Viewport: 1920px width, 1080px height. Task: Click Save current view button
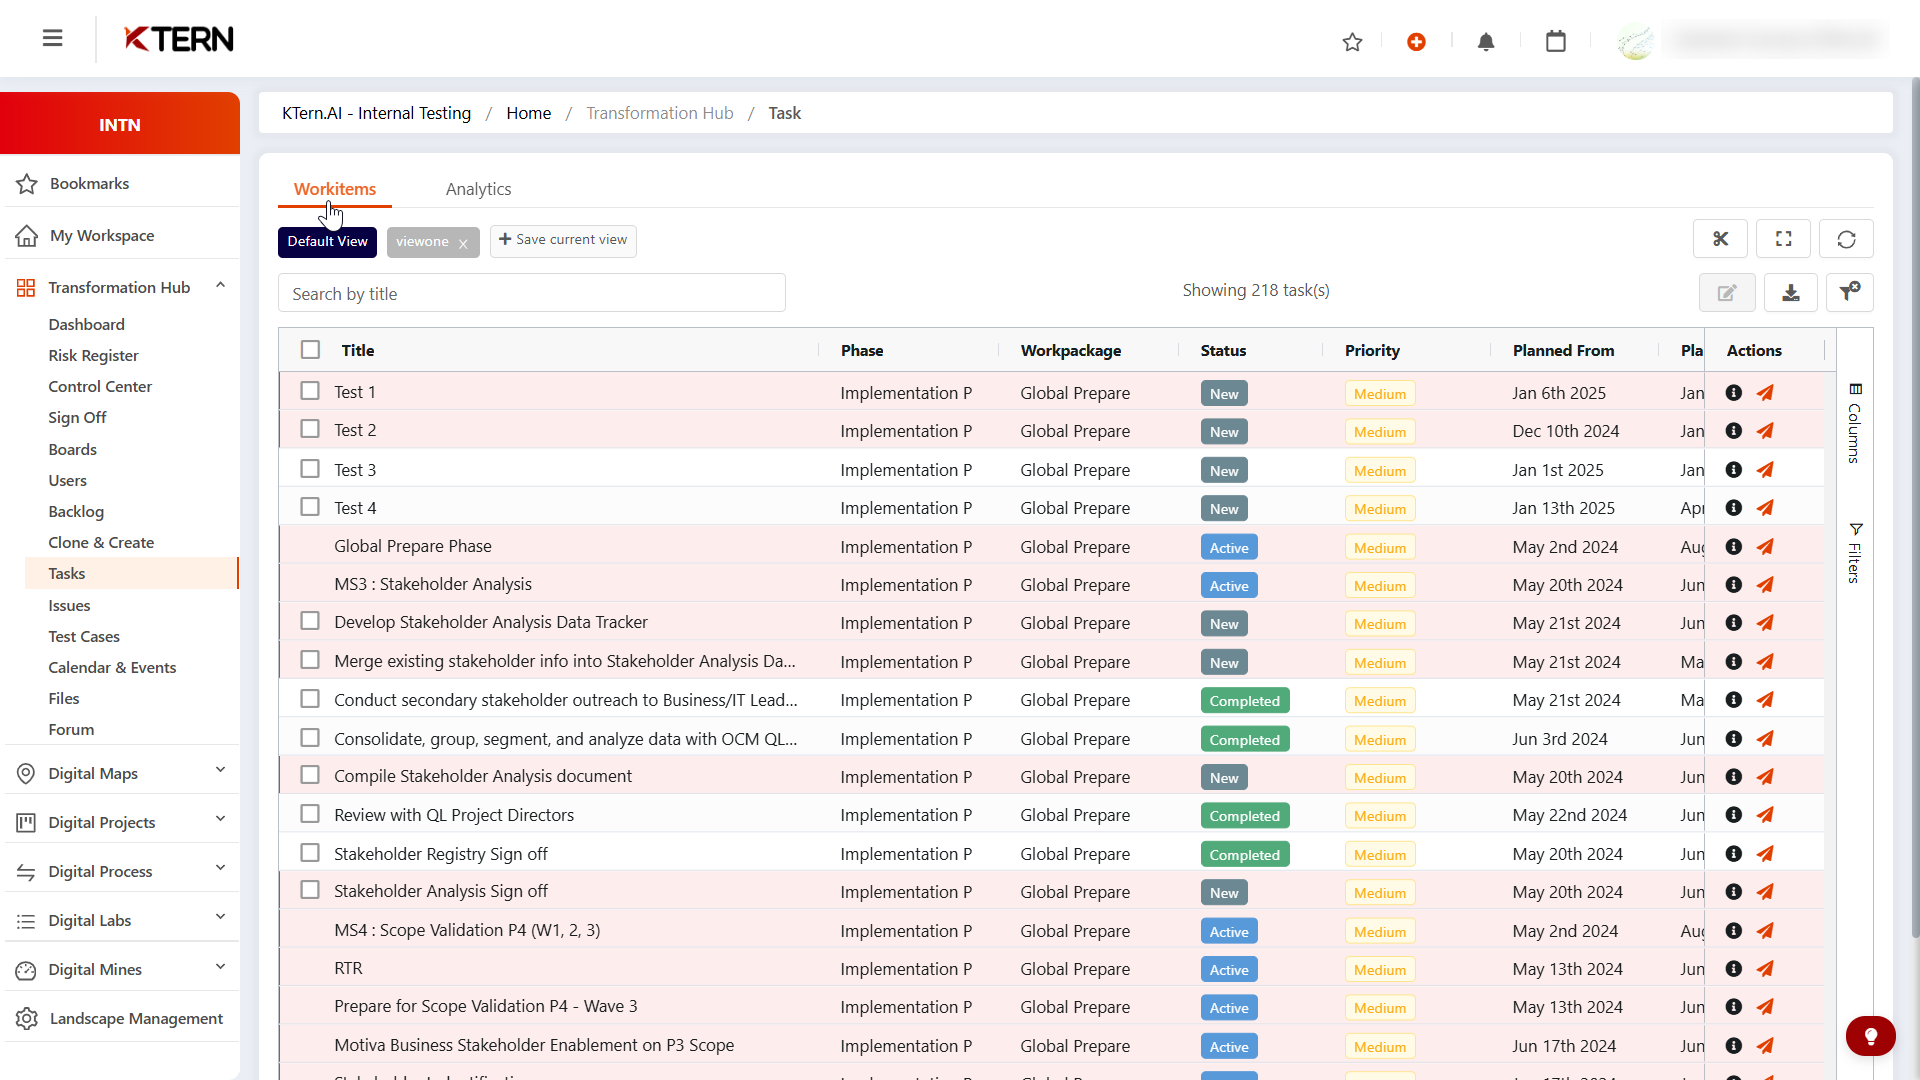pos(563,240)
